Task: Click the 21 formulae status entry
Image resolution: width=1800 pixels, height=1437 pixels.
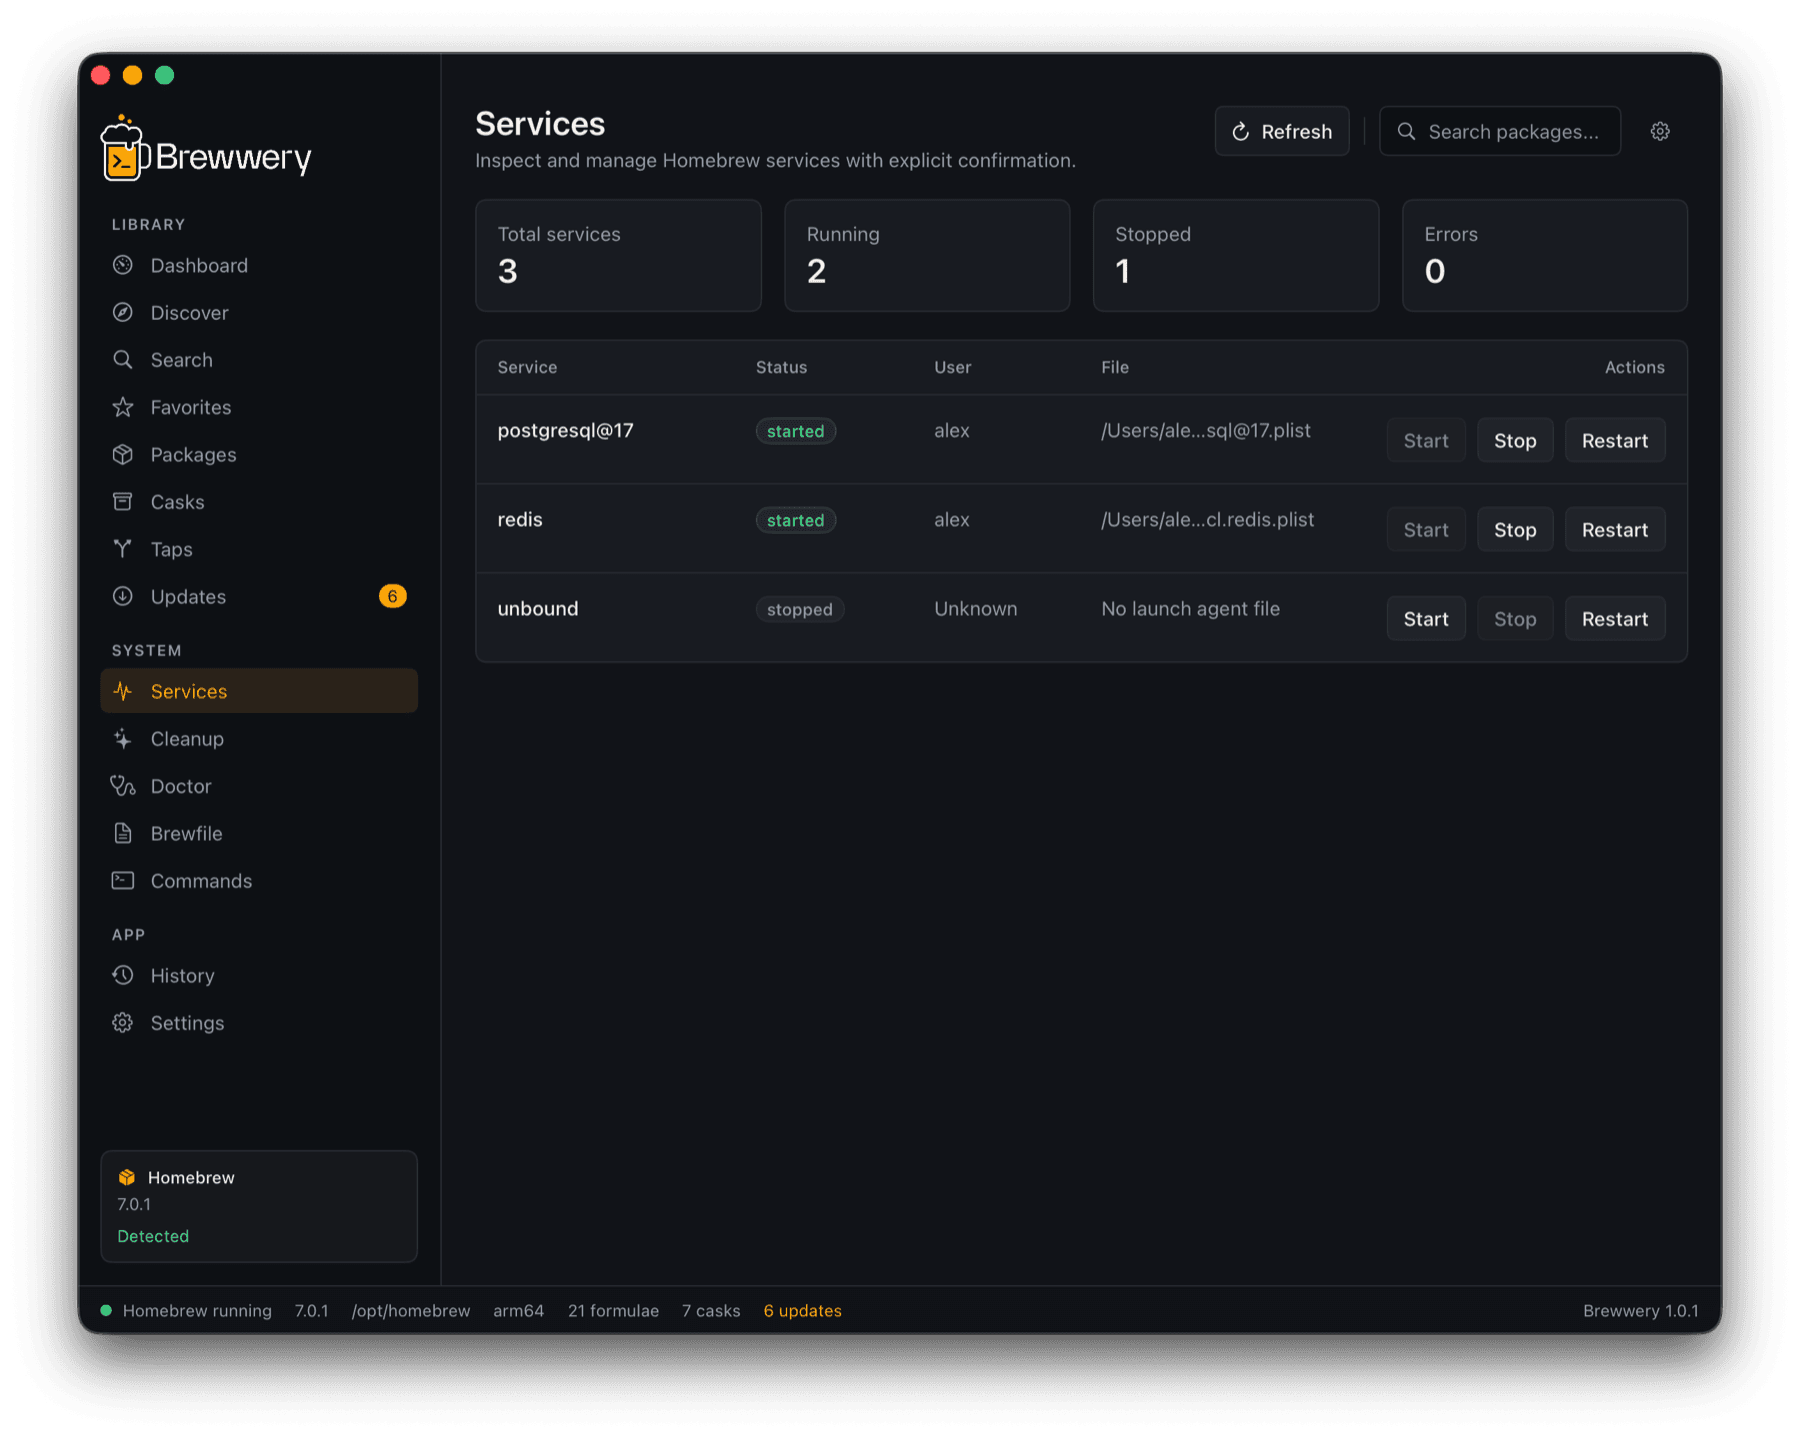Action: pos(613,1310)
